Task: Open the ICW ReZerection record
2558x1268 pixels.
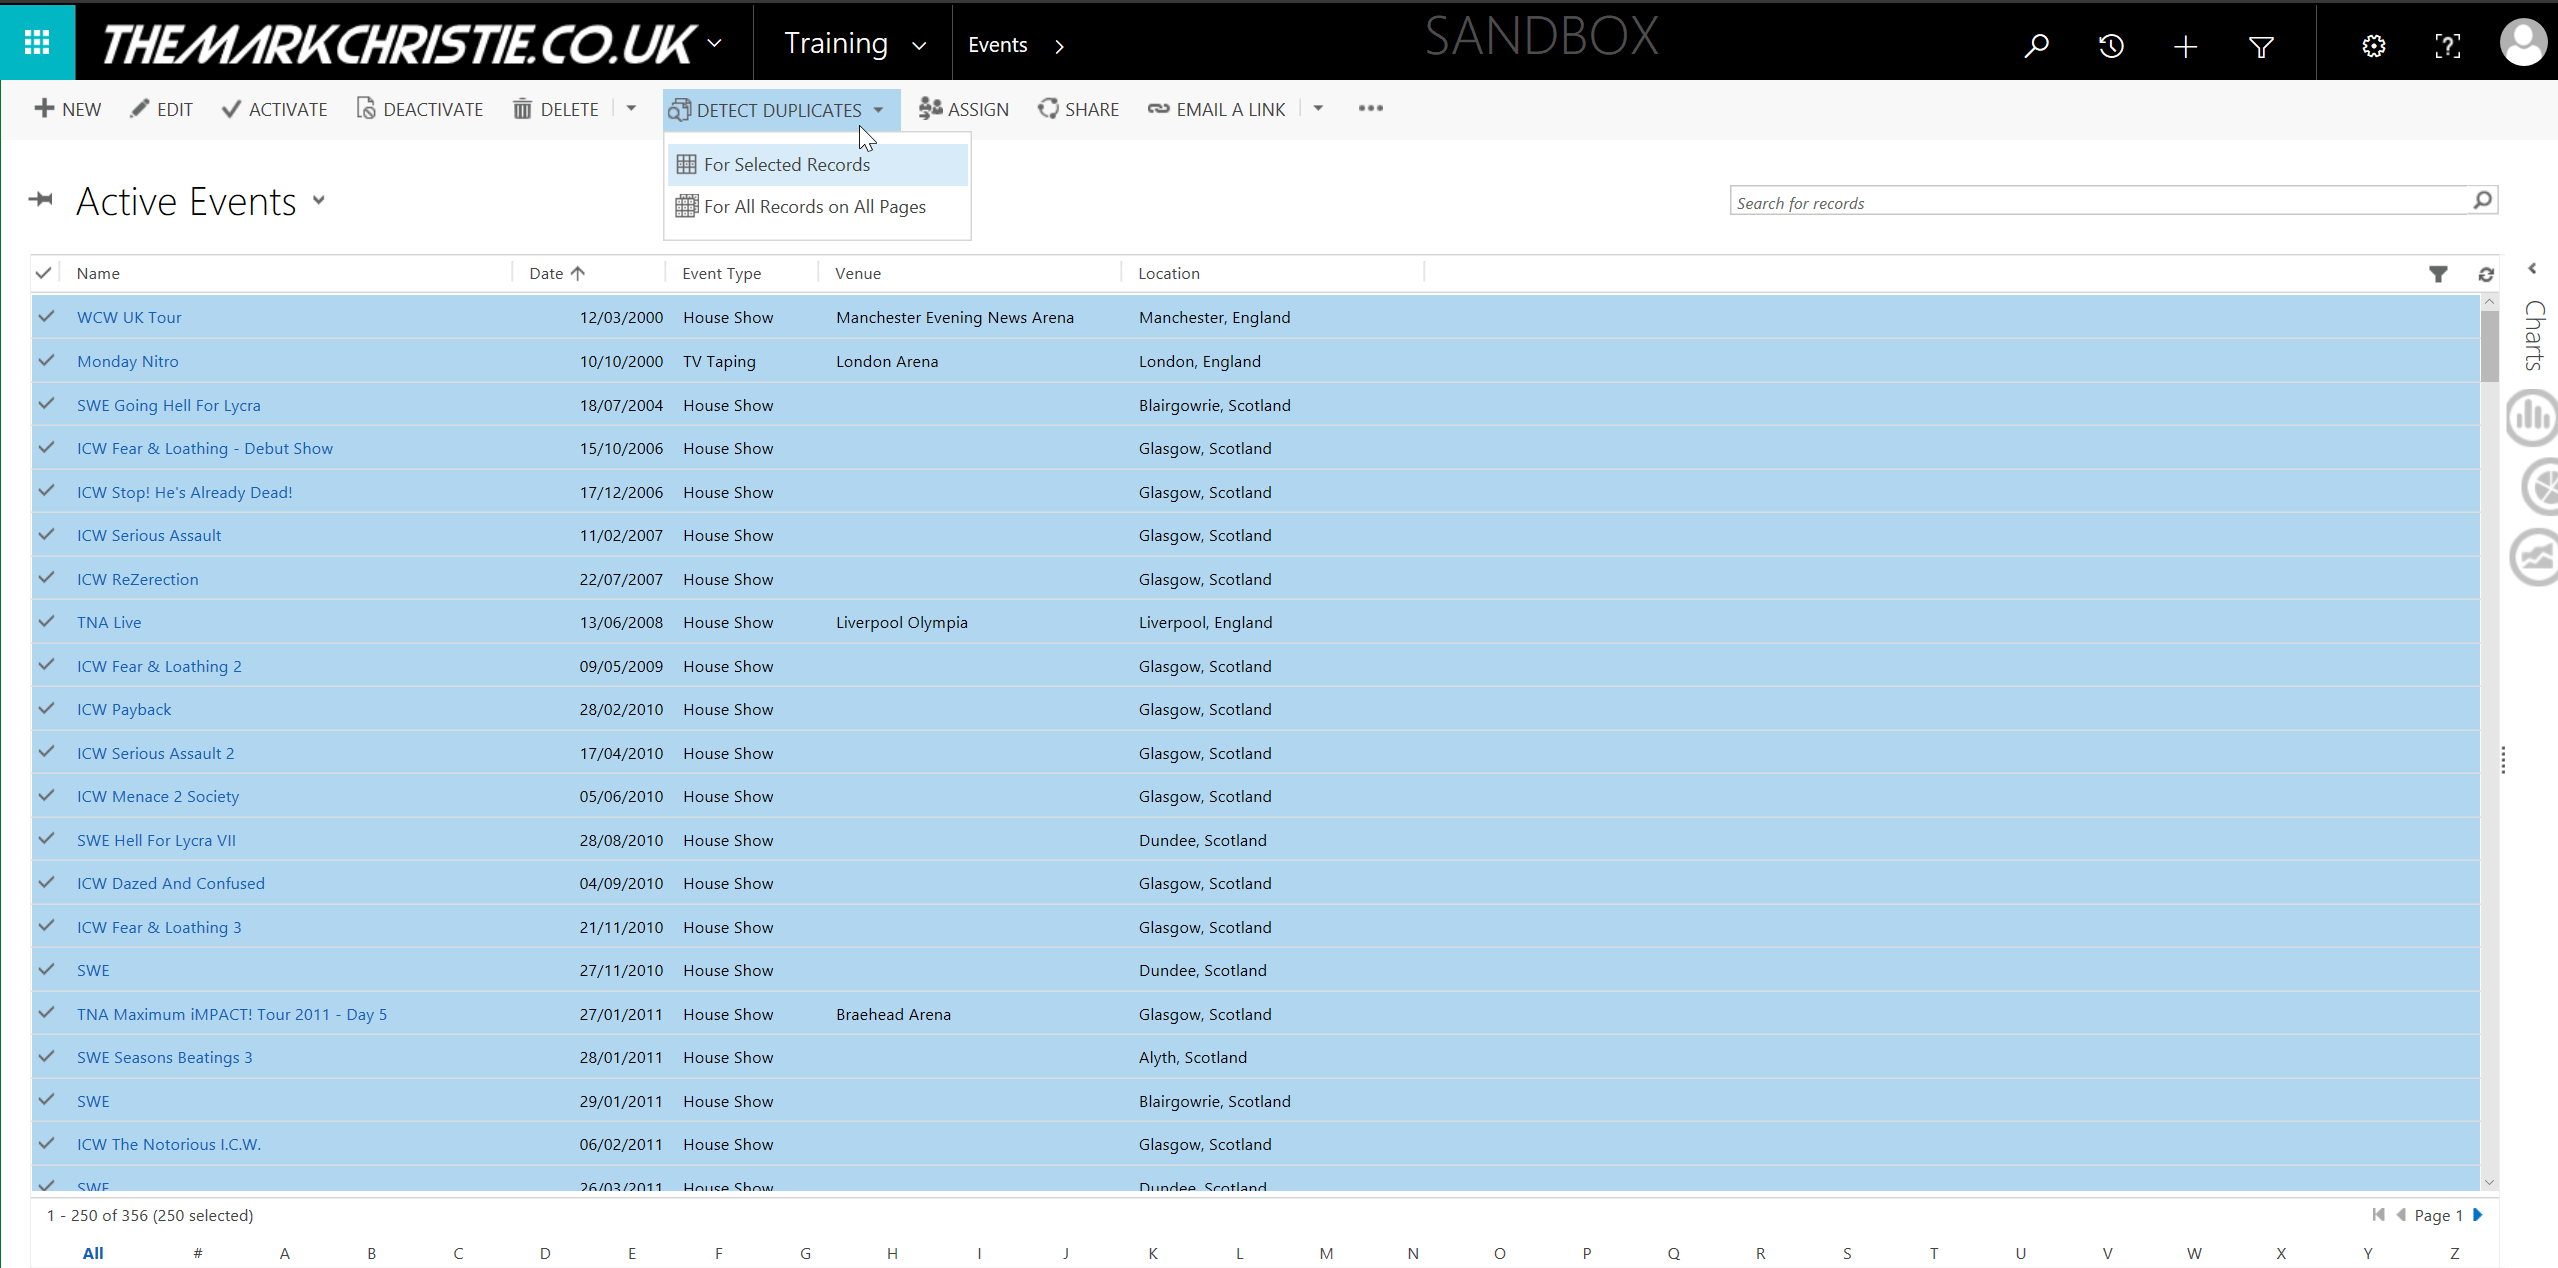Action: click(x=138, y=579)
